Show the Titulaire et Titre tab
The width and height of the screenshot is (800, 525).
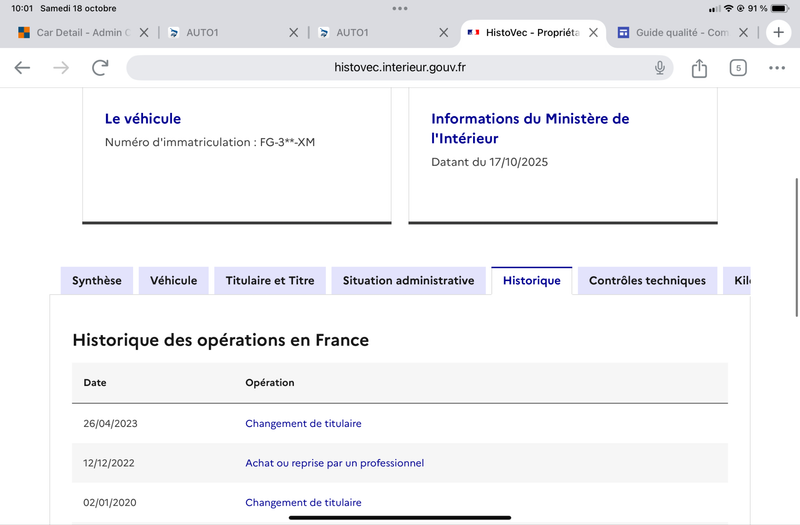pyautogui.click(x=270, y=281)
